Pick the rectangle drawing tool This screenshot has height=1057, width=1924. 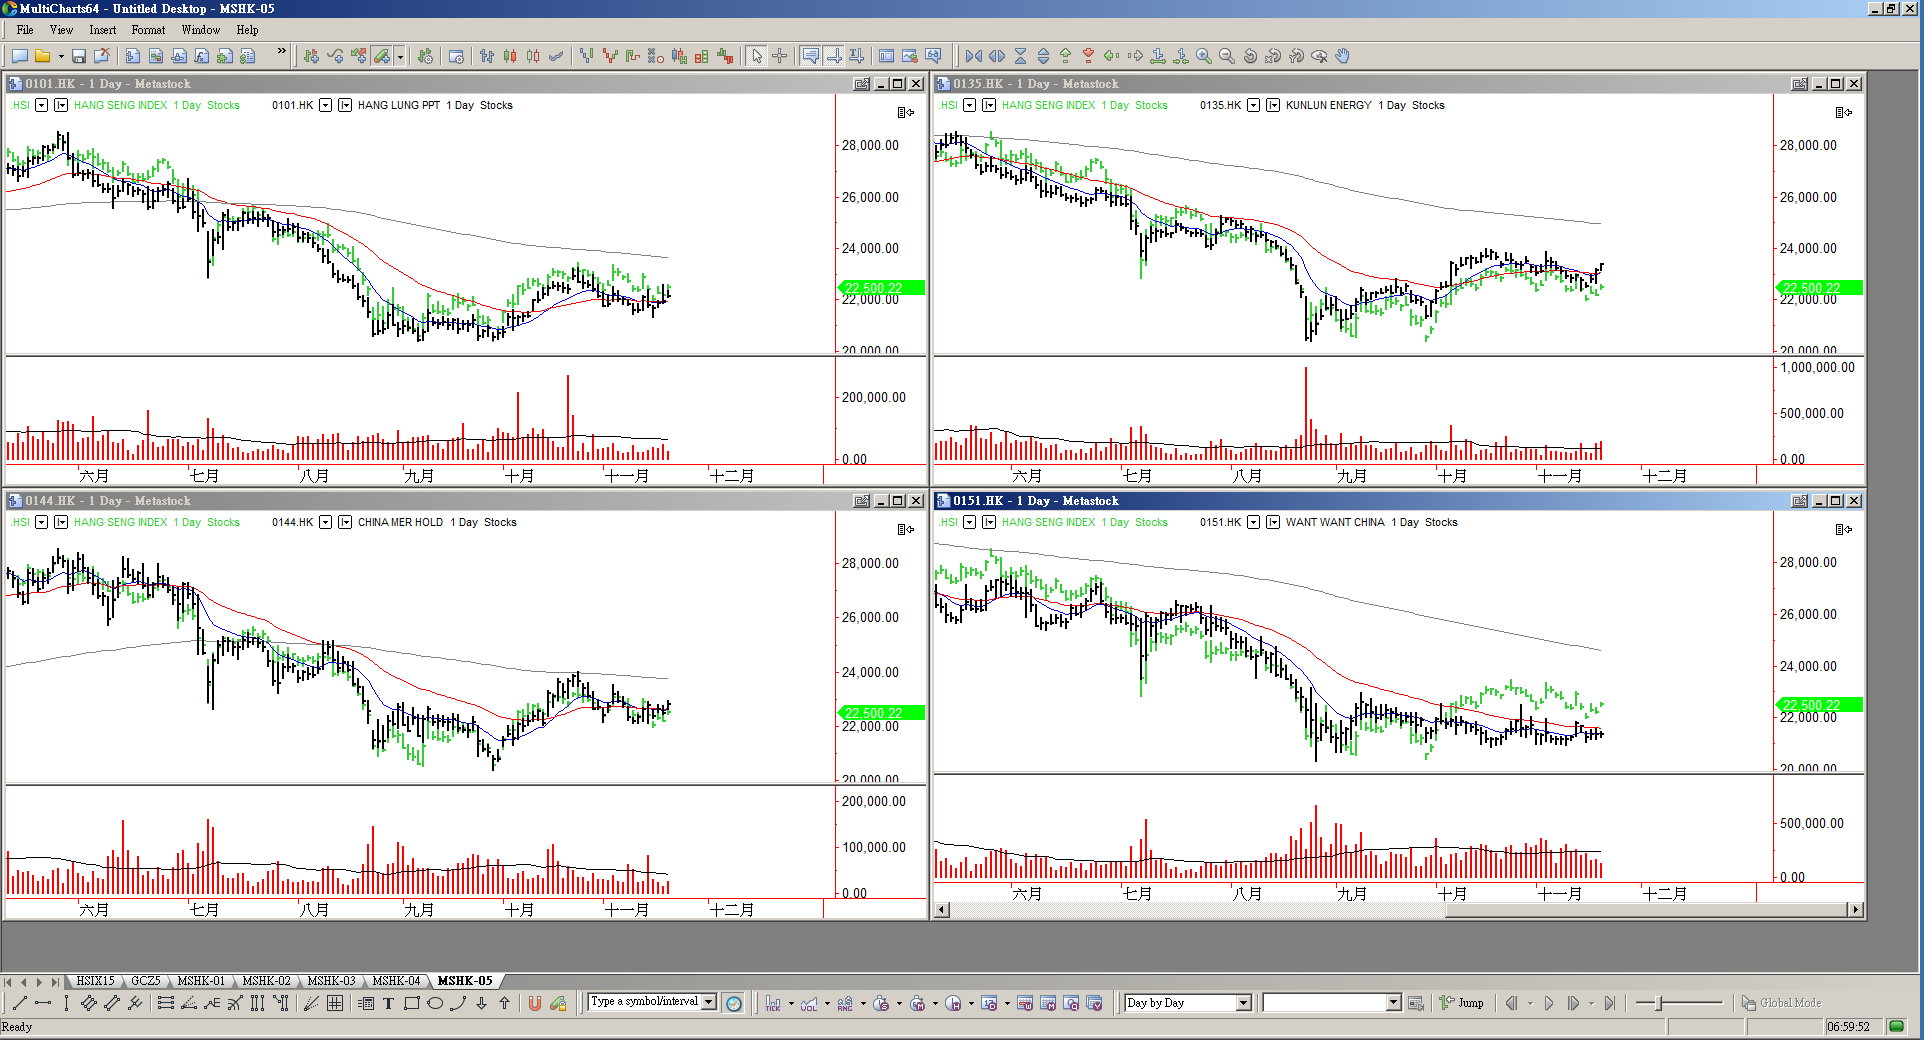point(412,1004)
